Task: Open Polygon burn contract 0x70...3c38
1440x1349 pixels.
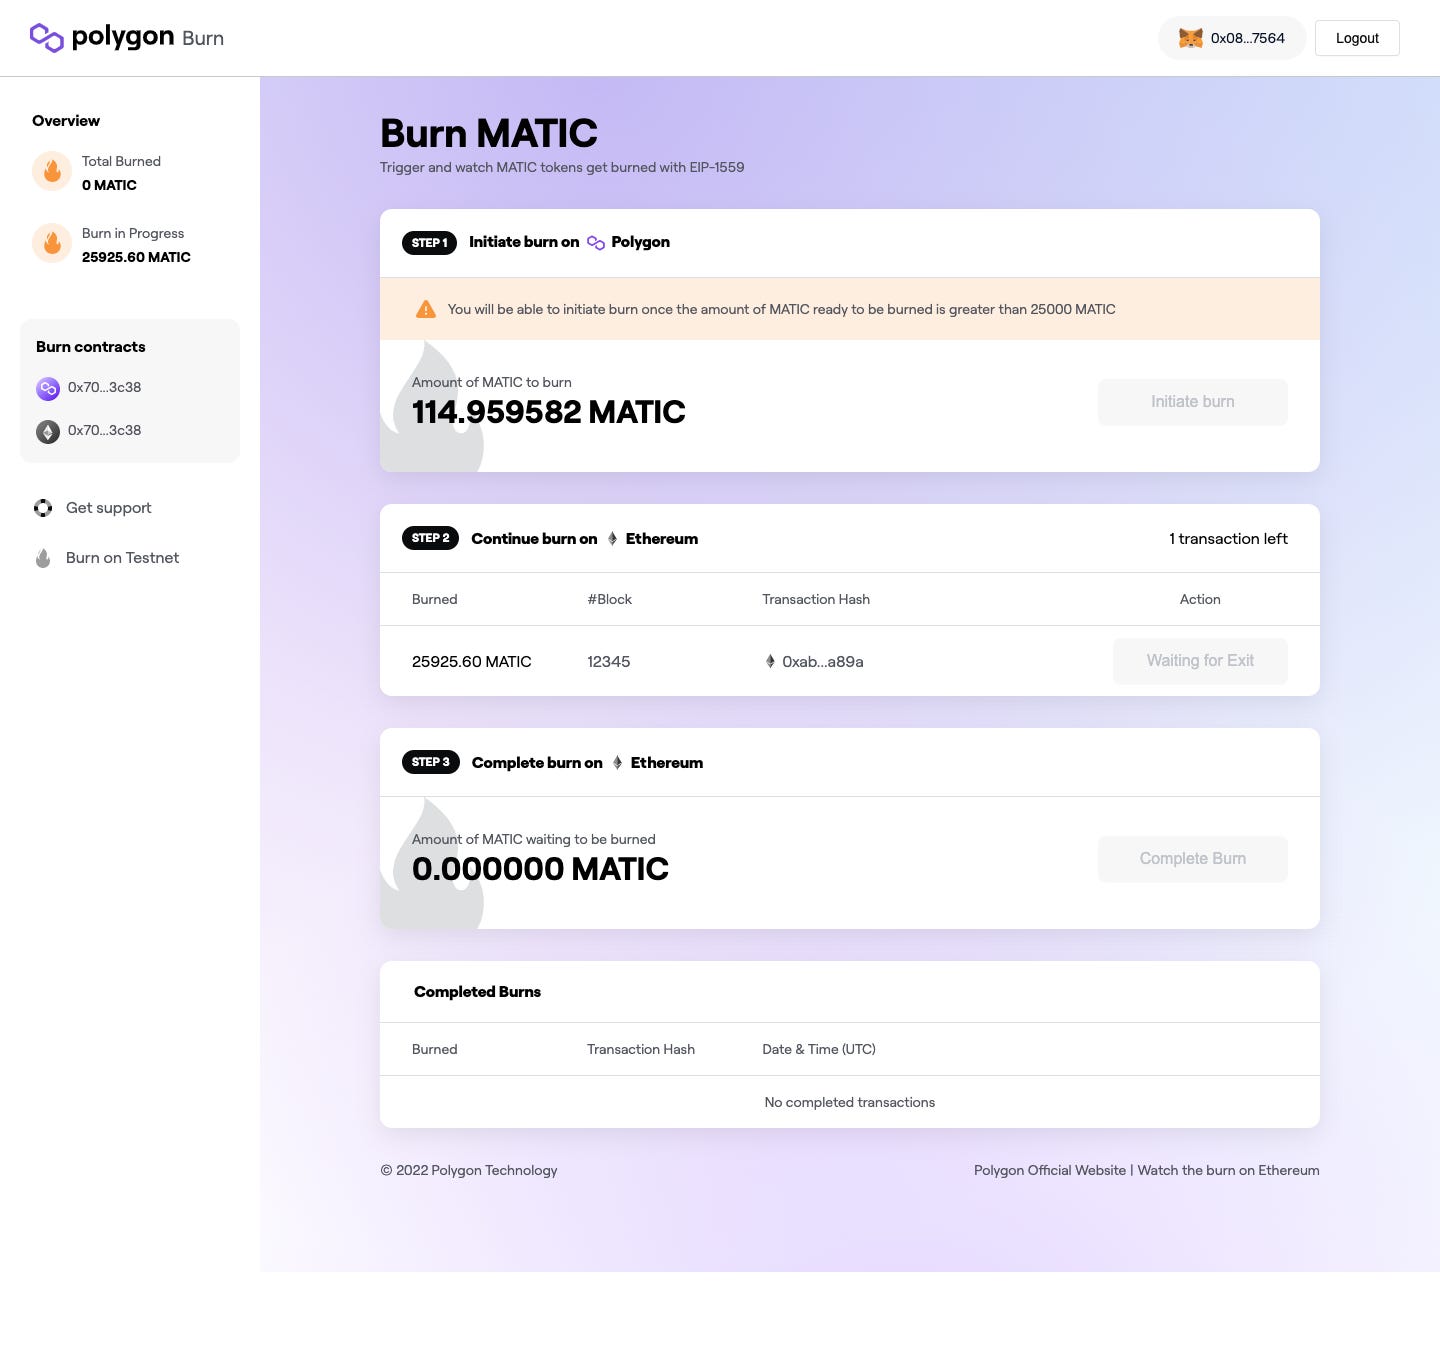Action: pyautogui.click(x=104, y=387)
